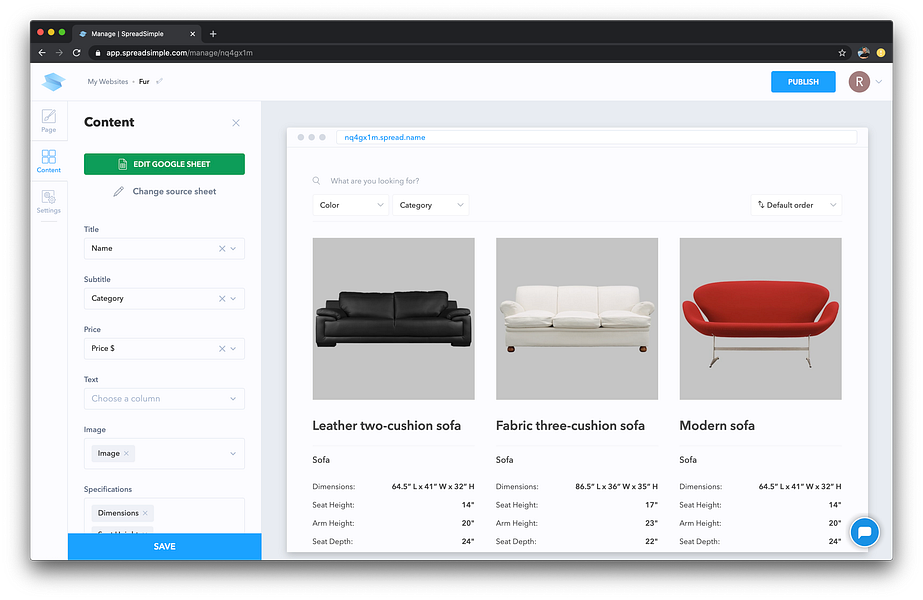This screenshot has width=923, height=600.
Task: Click the SAVE button
Action: (x=164, y=546)
